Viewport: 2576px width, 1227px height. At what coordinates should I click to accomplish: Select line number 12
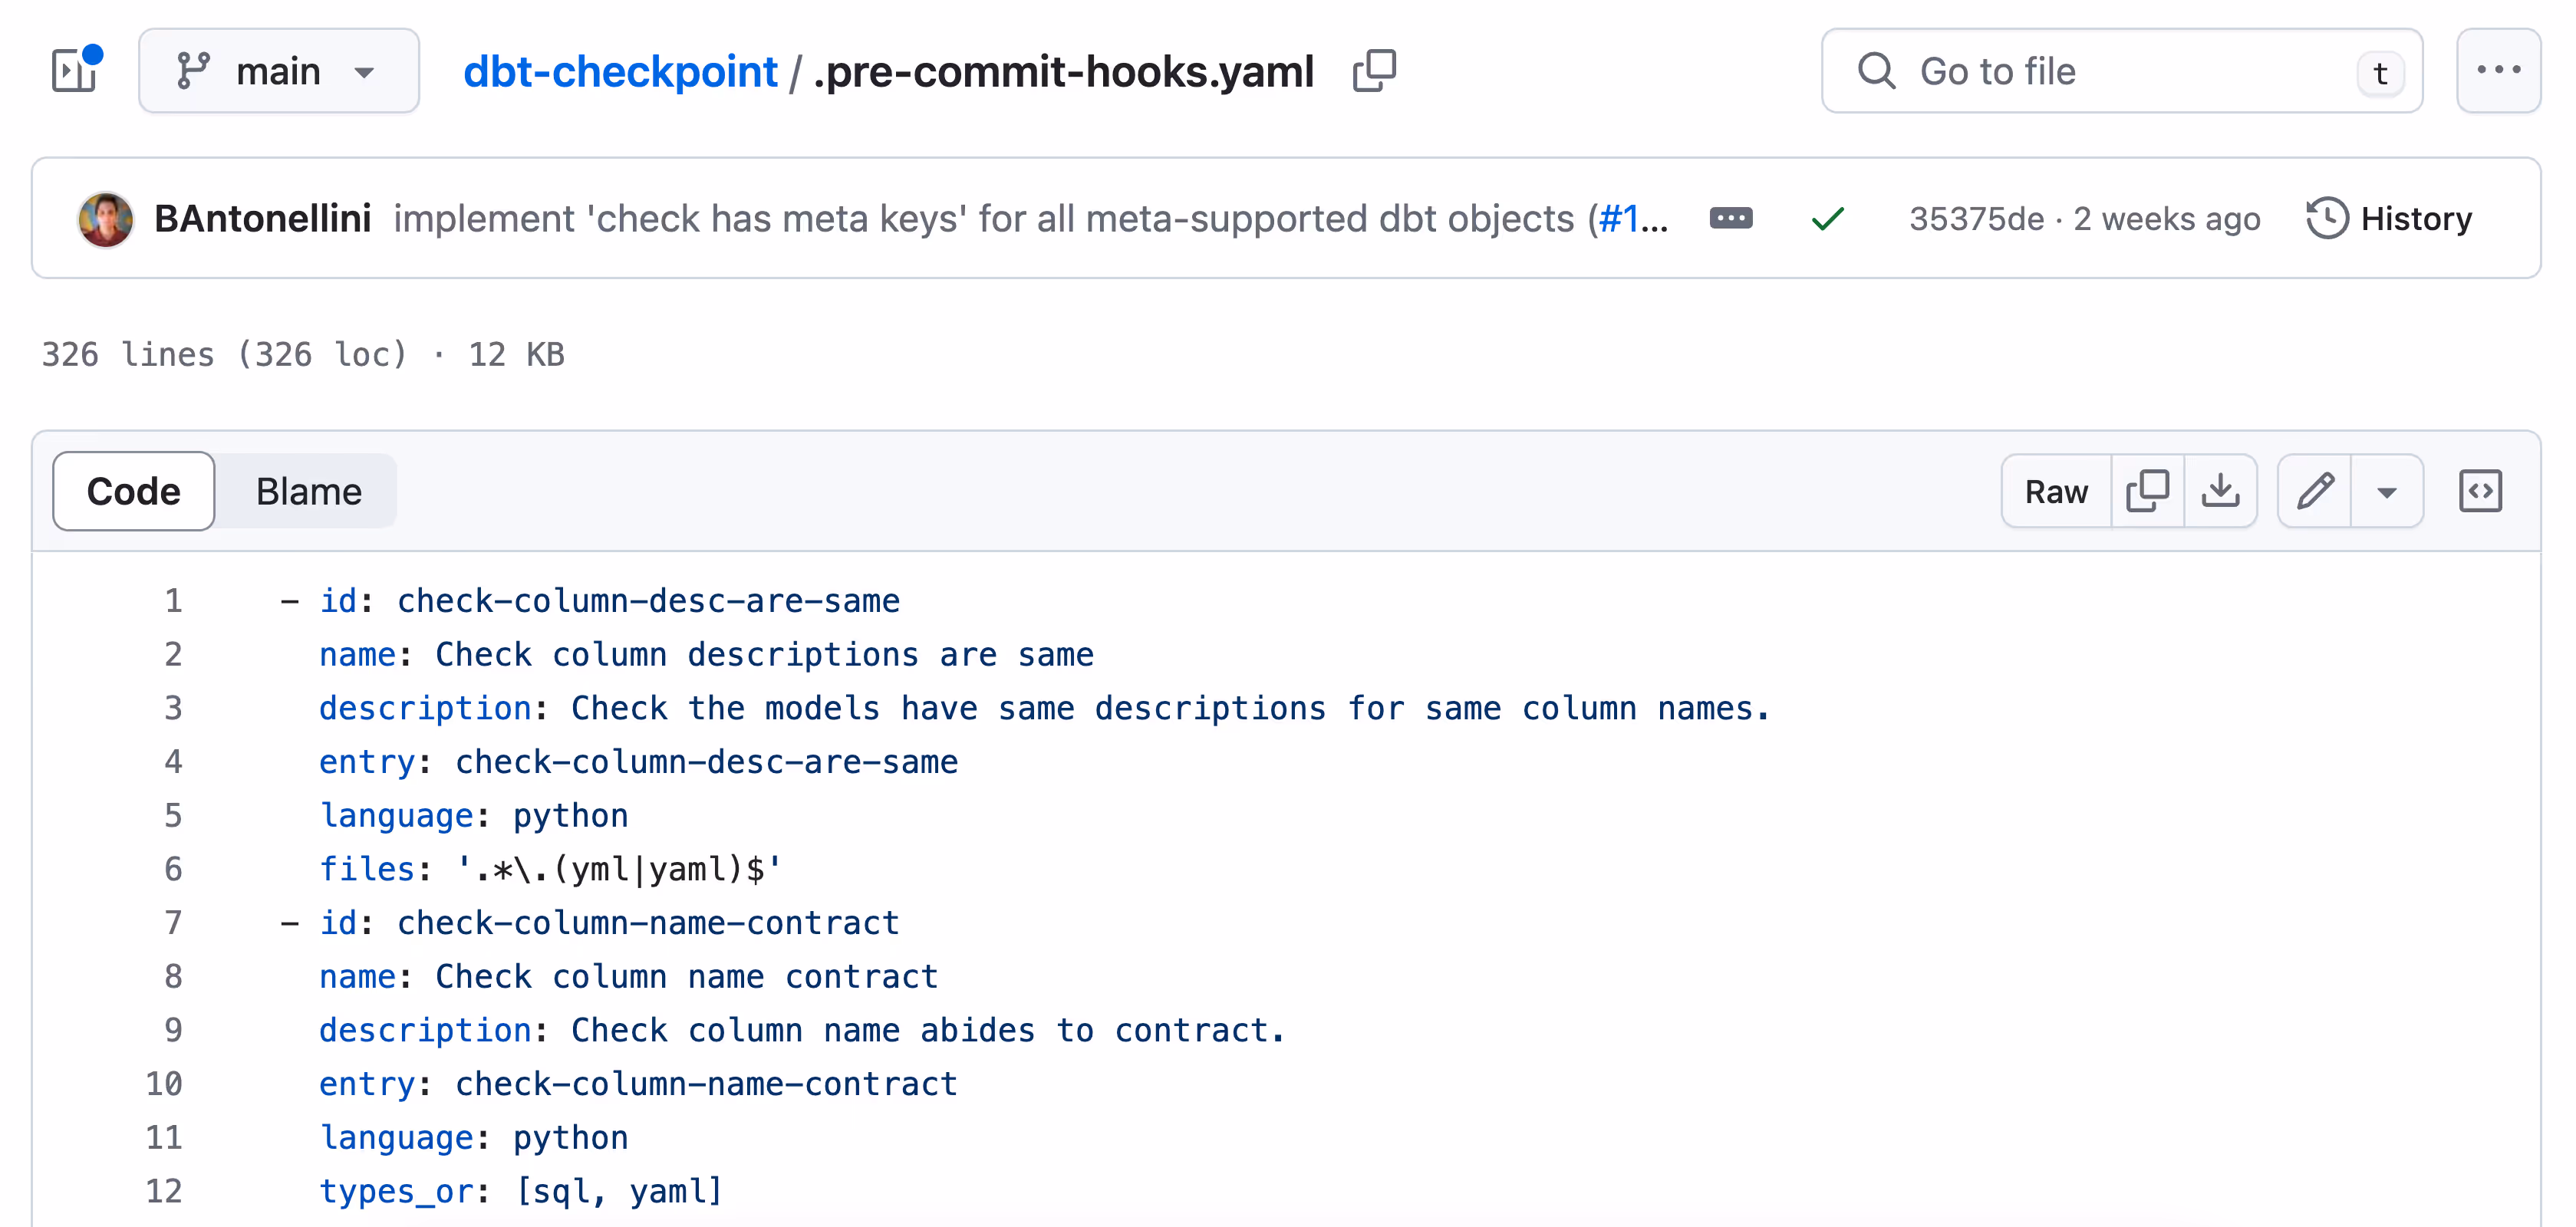[x=164, y=1190]
